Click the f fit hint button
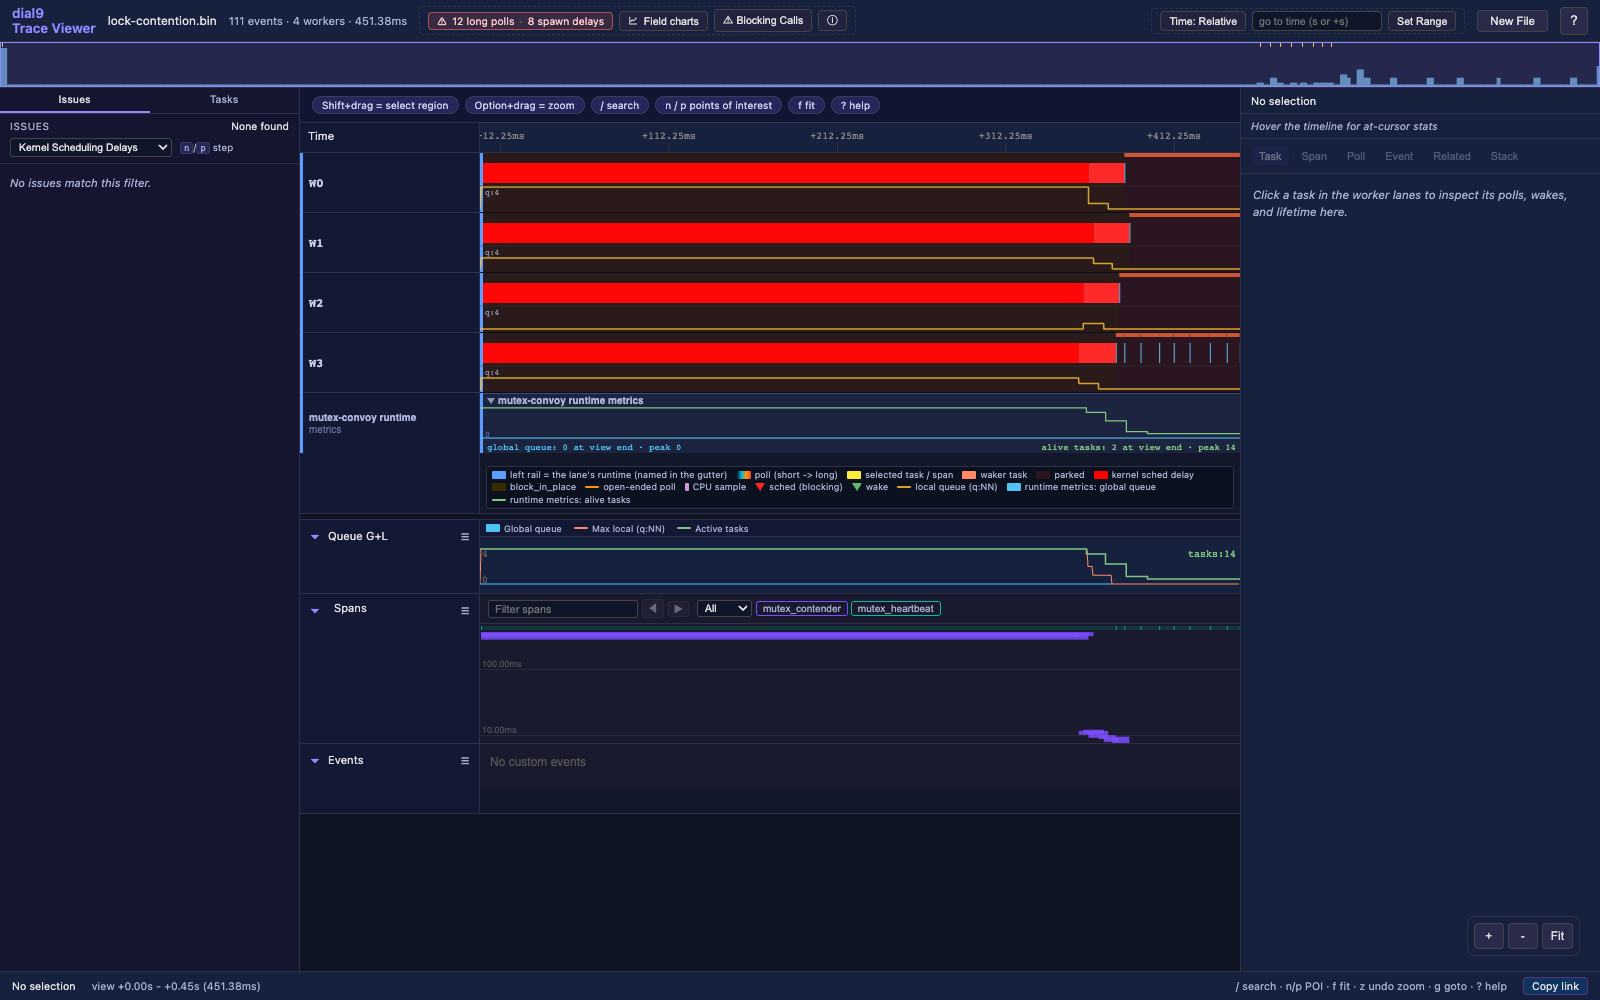 (806, 106)
